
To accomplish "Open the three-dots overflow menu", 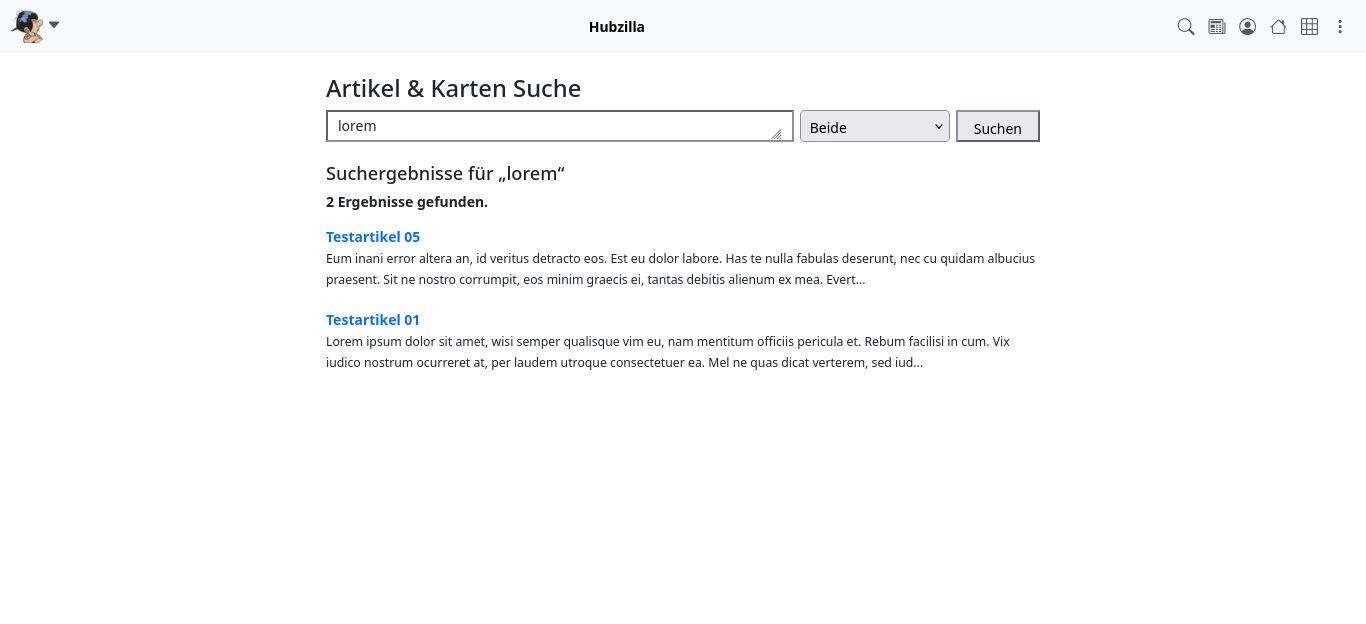I will pyautogui.click(x=1340, y=27).
